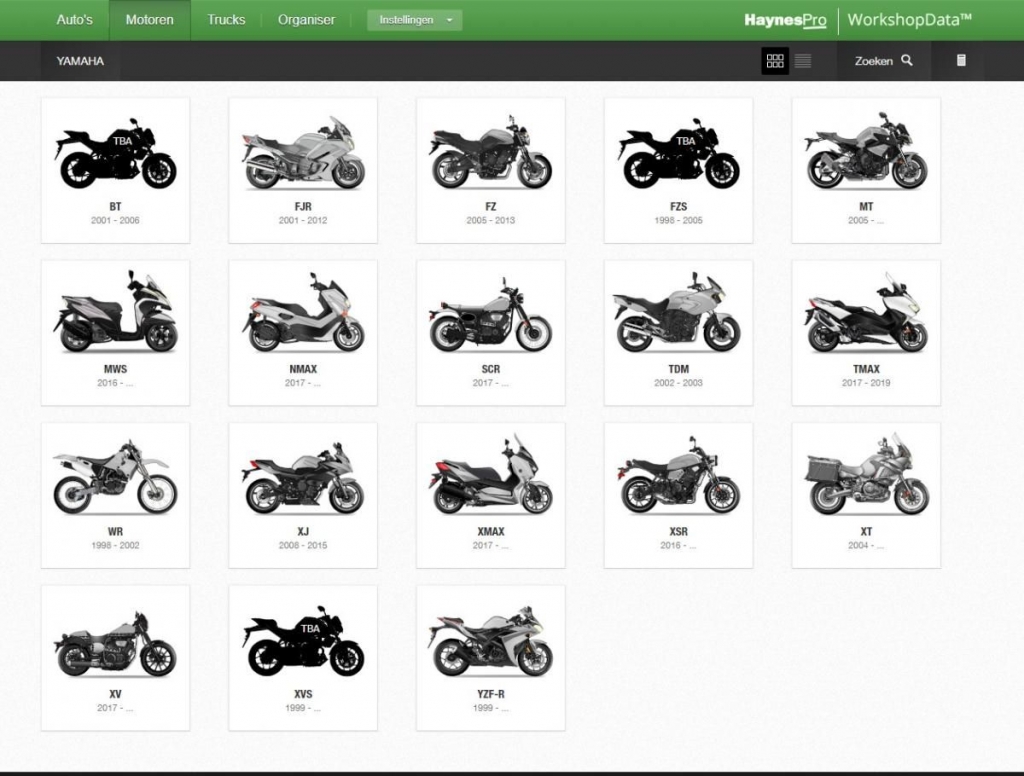Click the years 2005 - 2013 text
1024x776 pixels.
pyautogui.click(x=490, y=220)
